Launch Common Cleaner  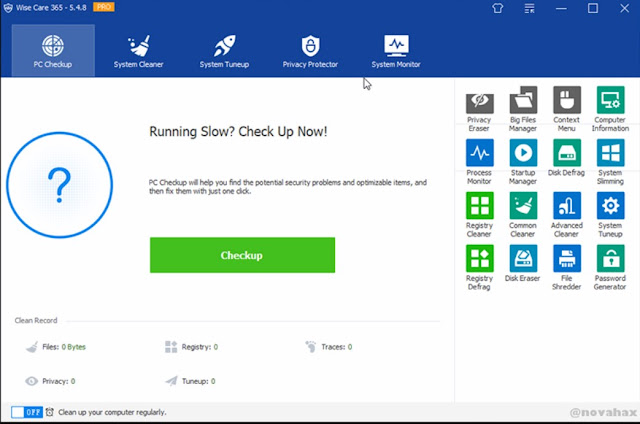click(x=523, y=215)
